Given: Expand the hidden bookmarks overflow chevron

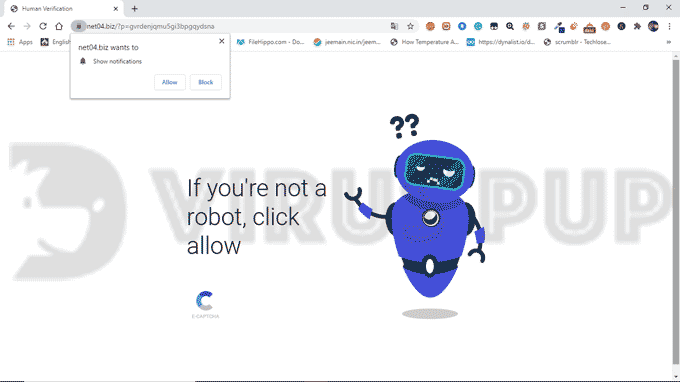Looking at the screenshot, I should pyautogui.click(x=668, y=42).
